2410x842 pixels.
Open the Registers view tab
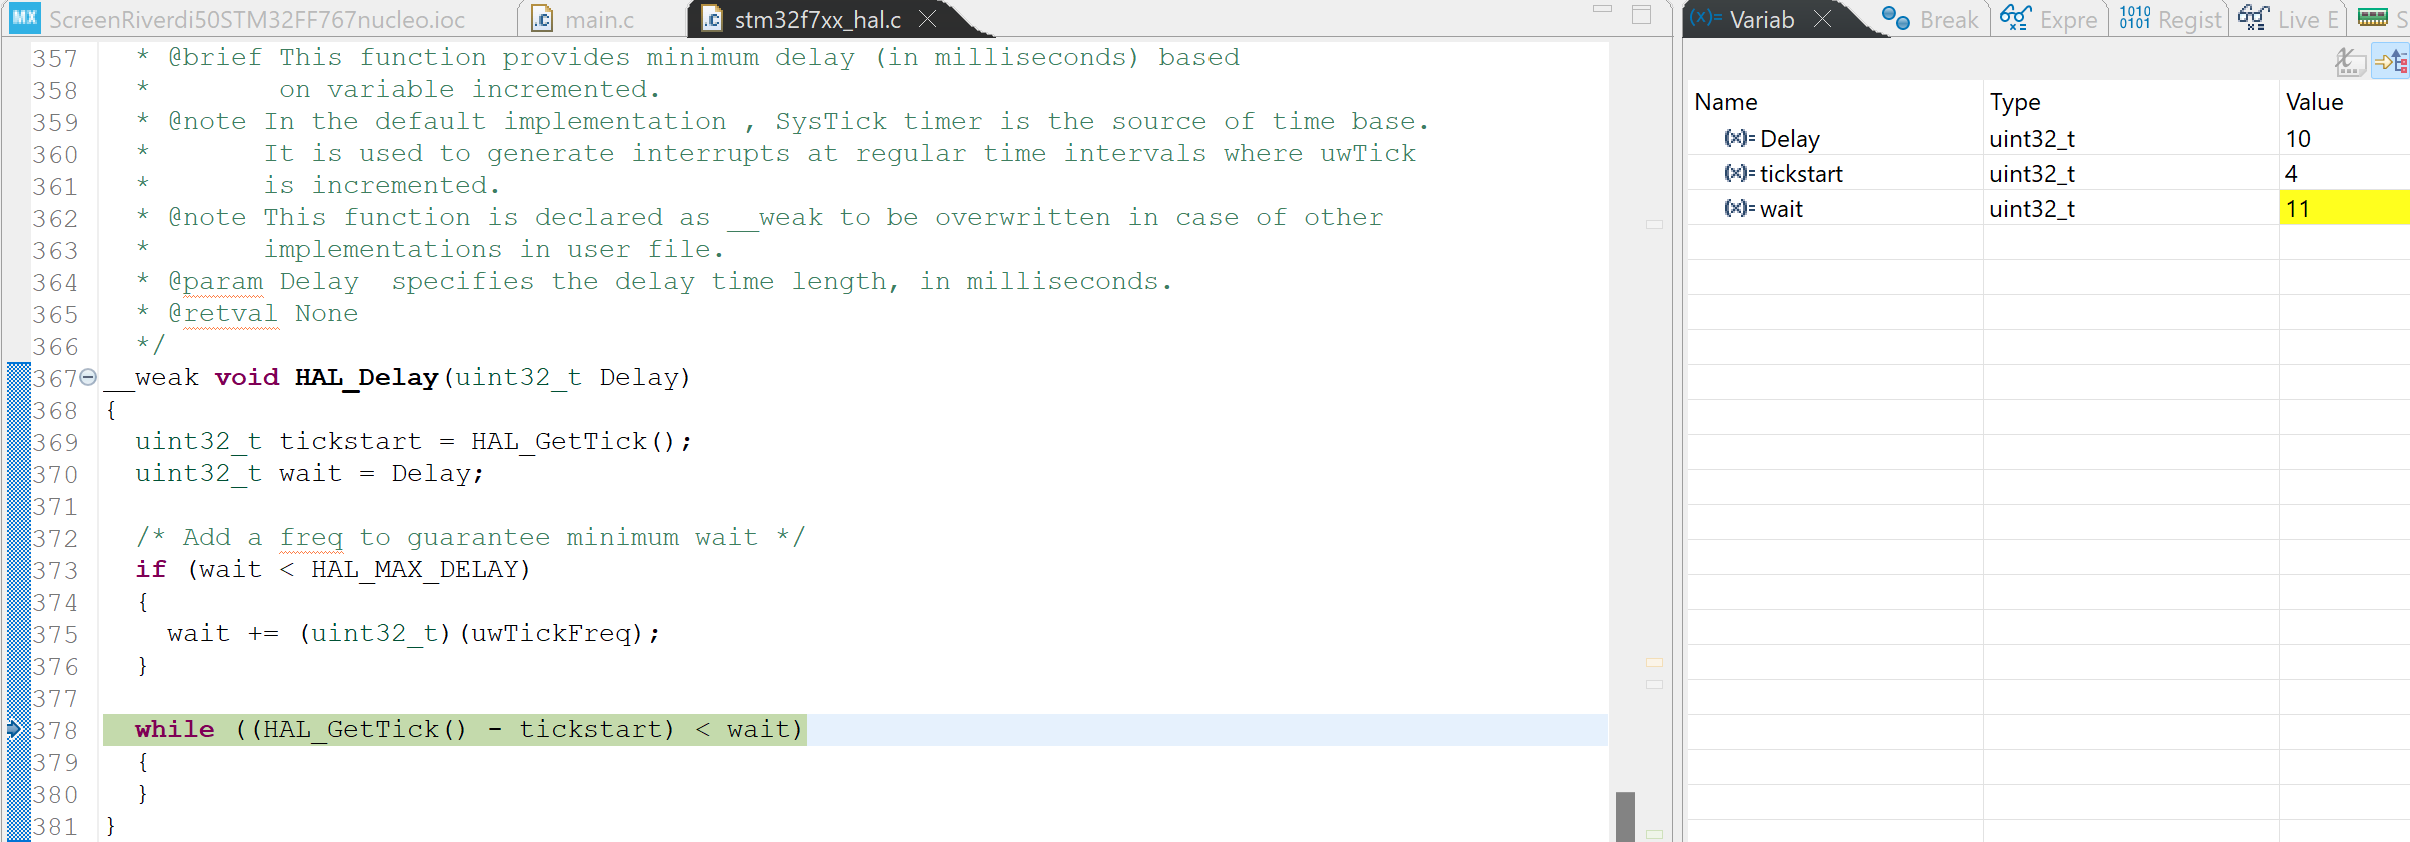2170,19
